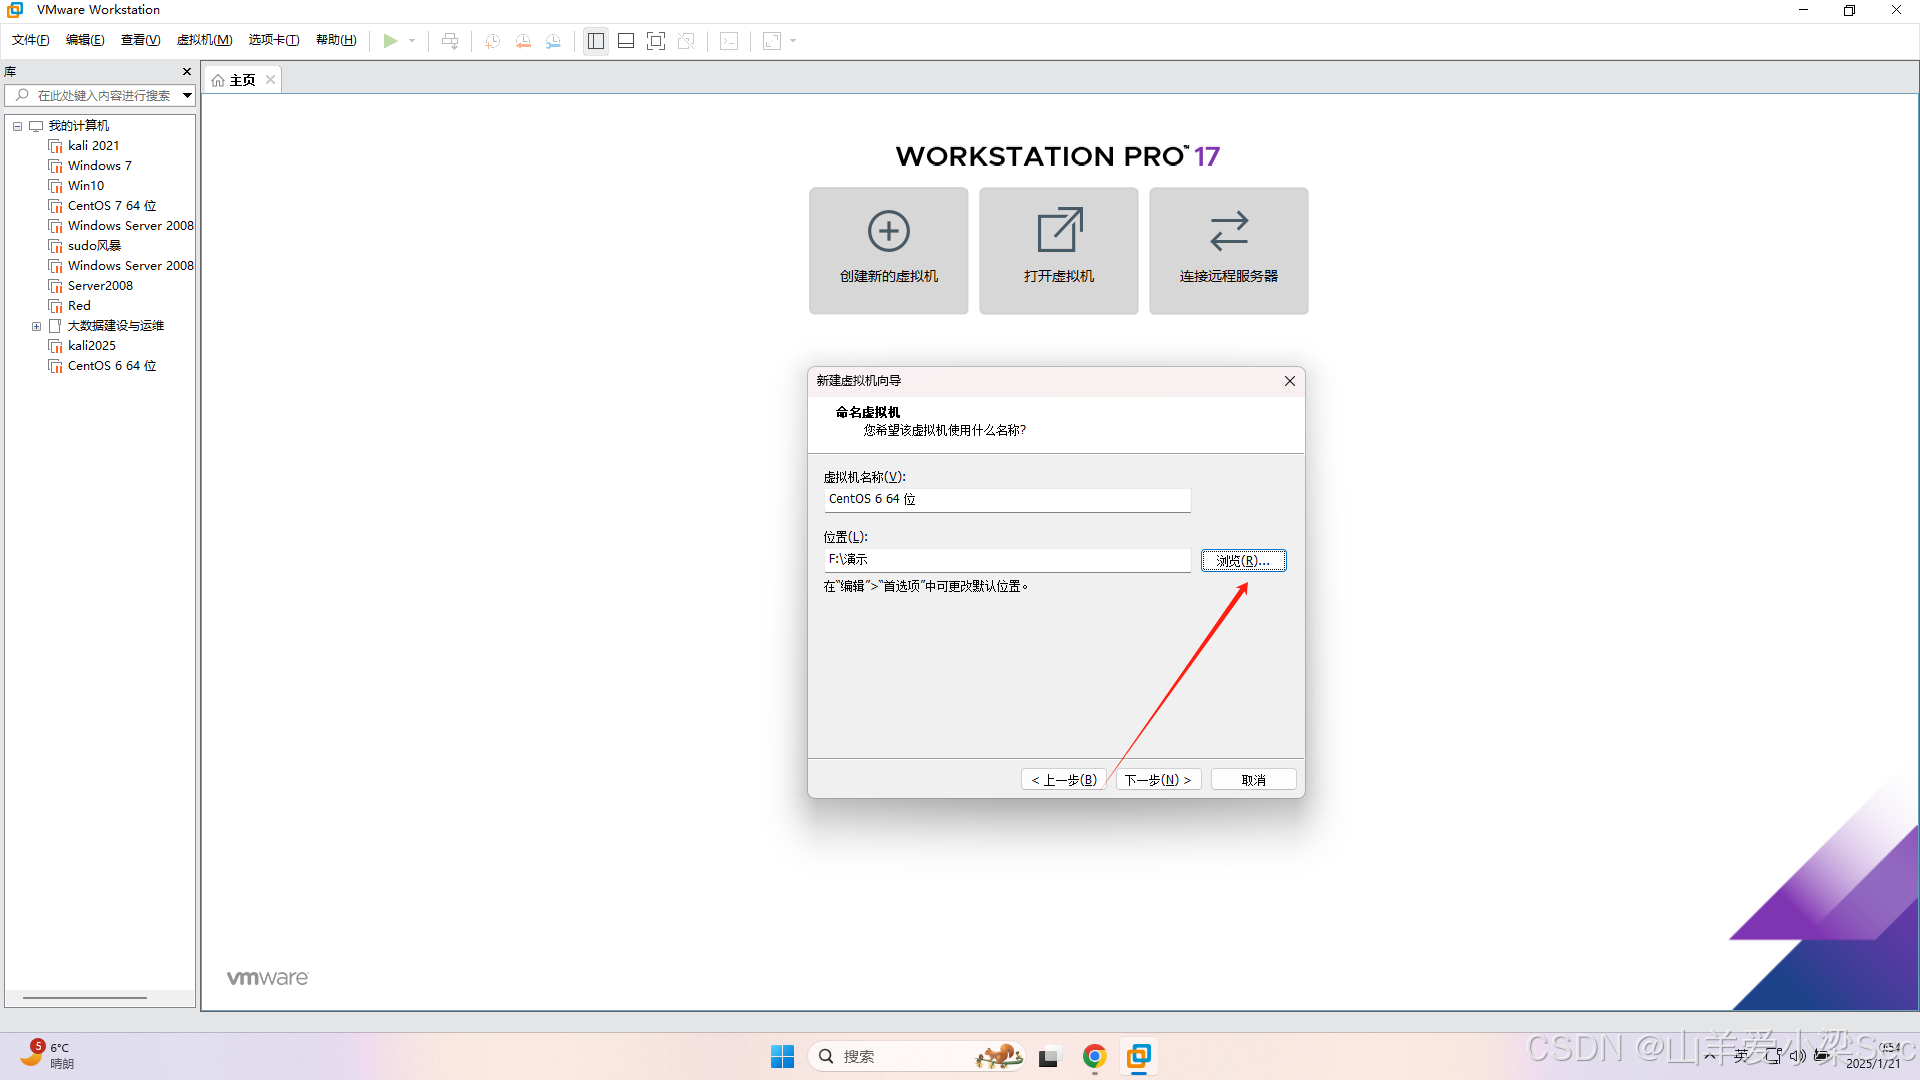Click the connect remote server tile
Screen dimensions: 1920x1080
point(1228,250)
